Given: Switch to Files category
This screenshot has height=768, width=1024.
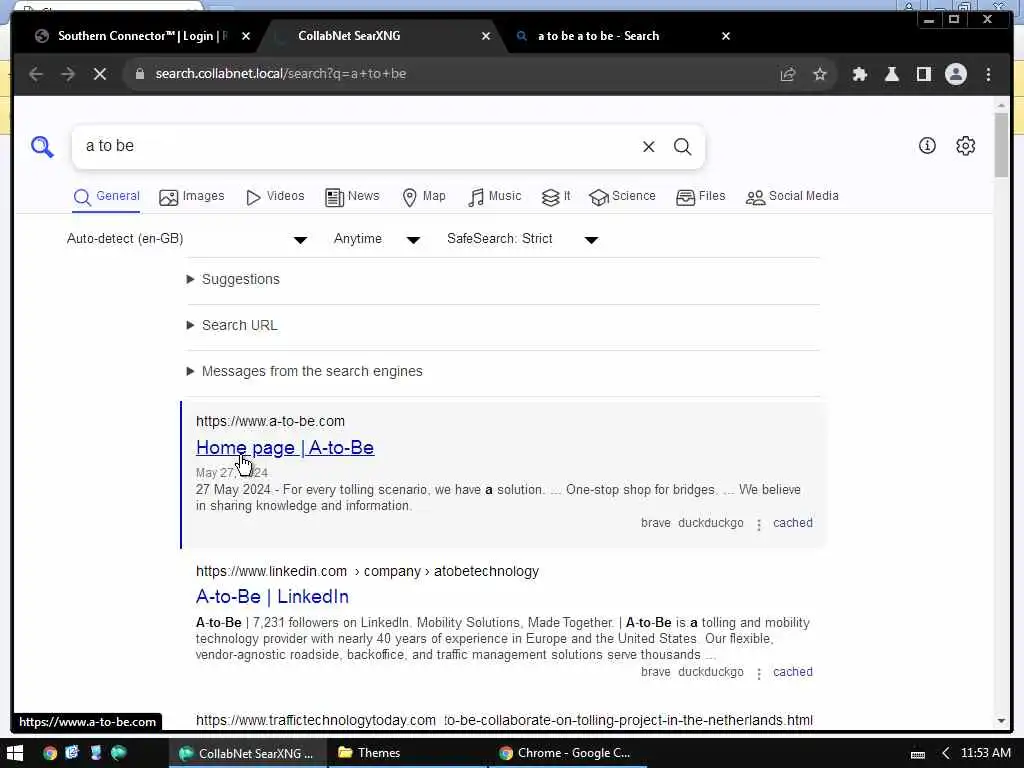Looking at the screenshot, I should pos(701,197).
